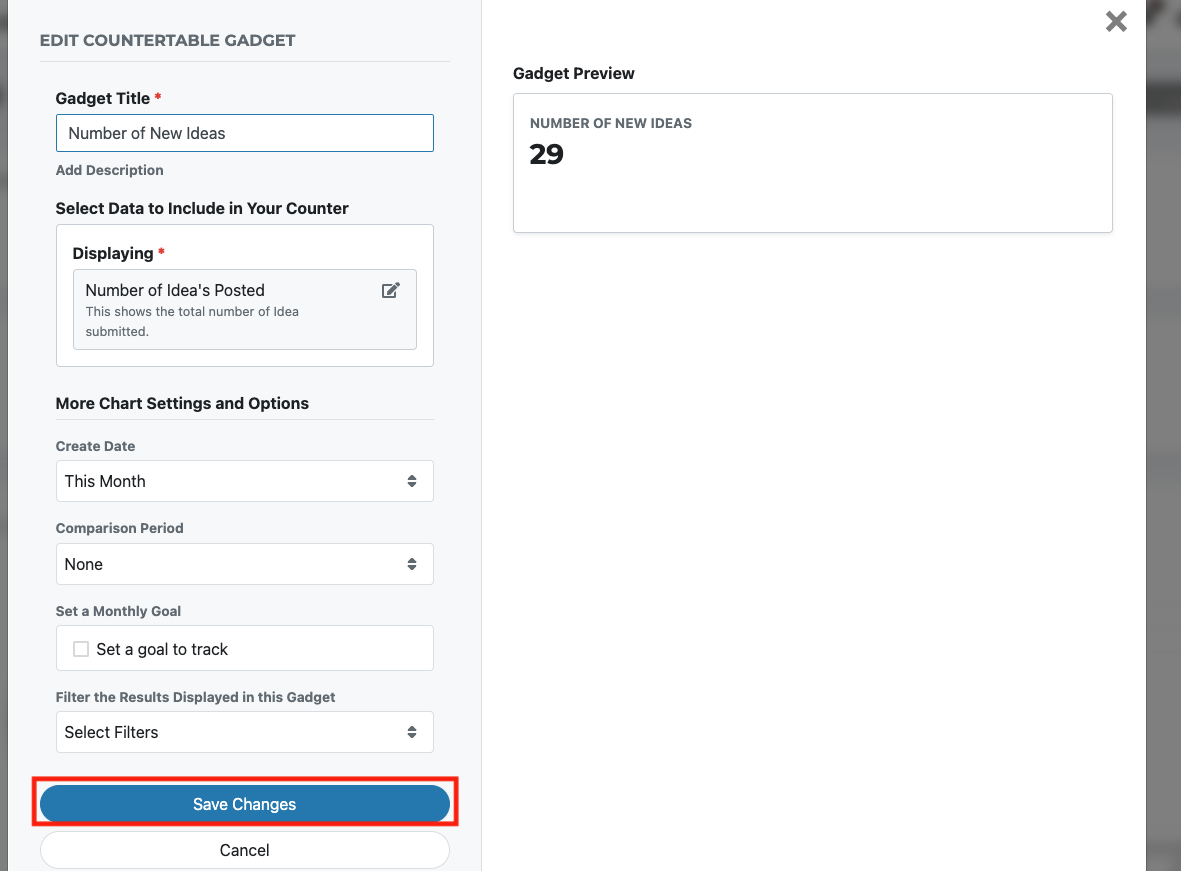
Task: Click the arrow icon on Comparison Period select
Action: pyautogui.click(x=412, y=564)
